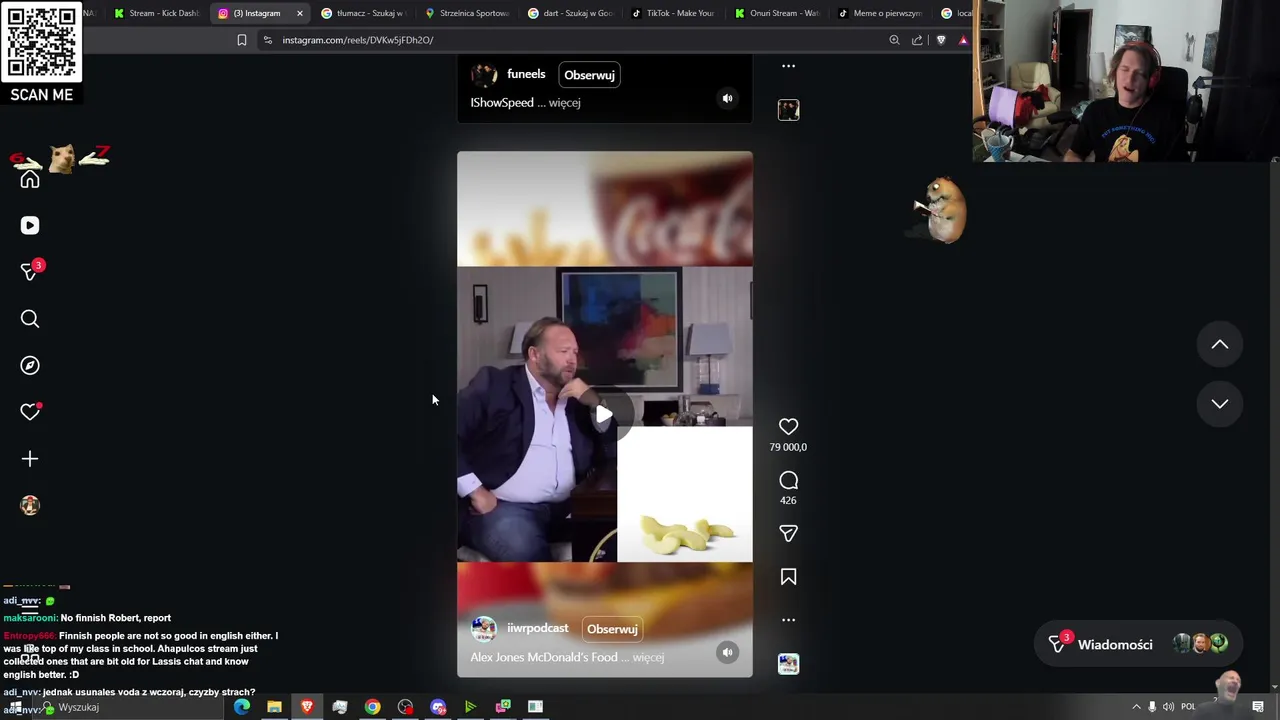
Task: Switch to TikTok - Make Your tab
Action: click(673, 13)
